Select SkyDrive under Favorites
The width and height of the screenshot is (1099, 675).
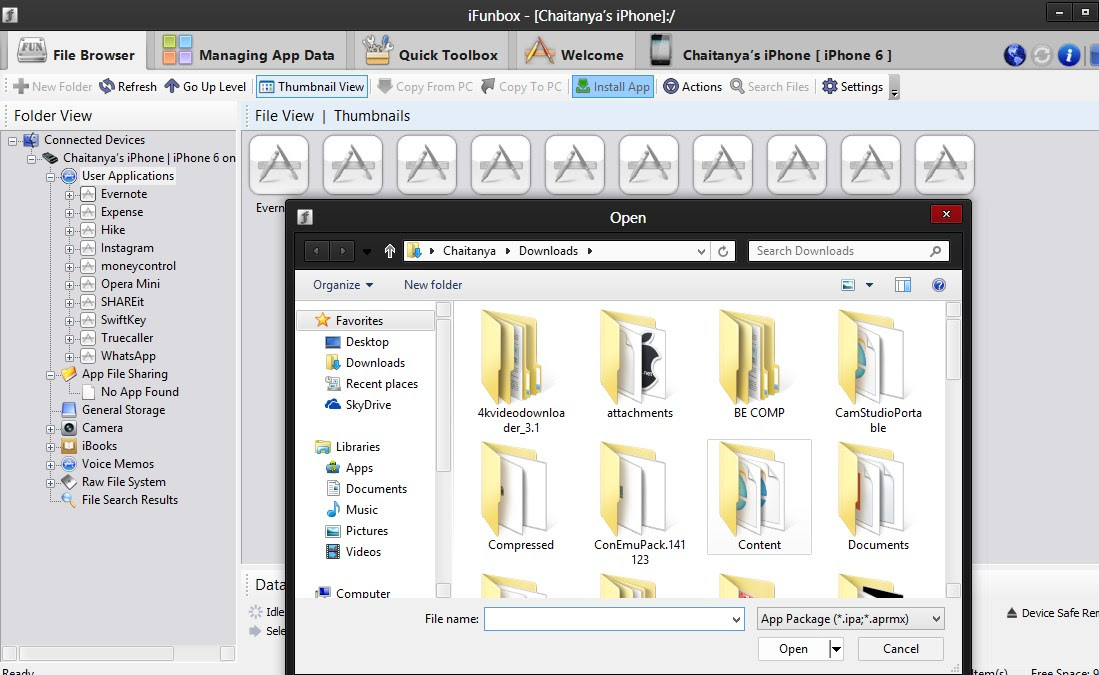[368, 404]
